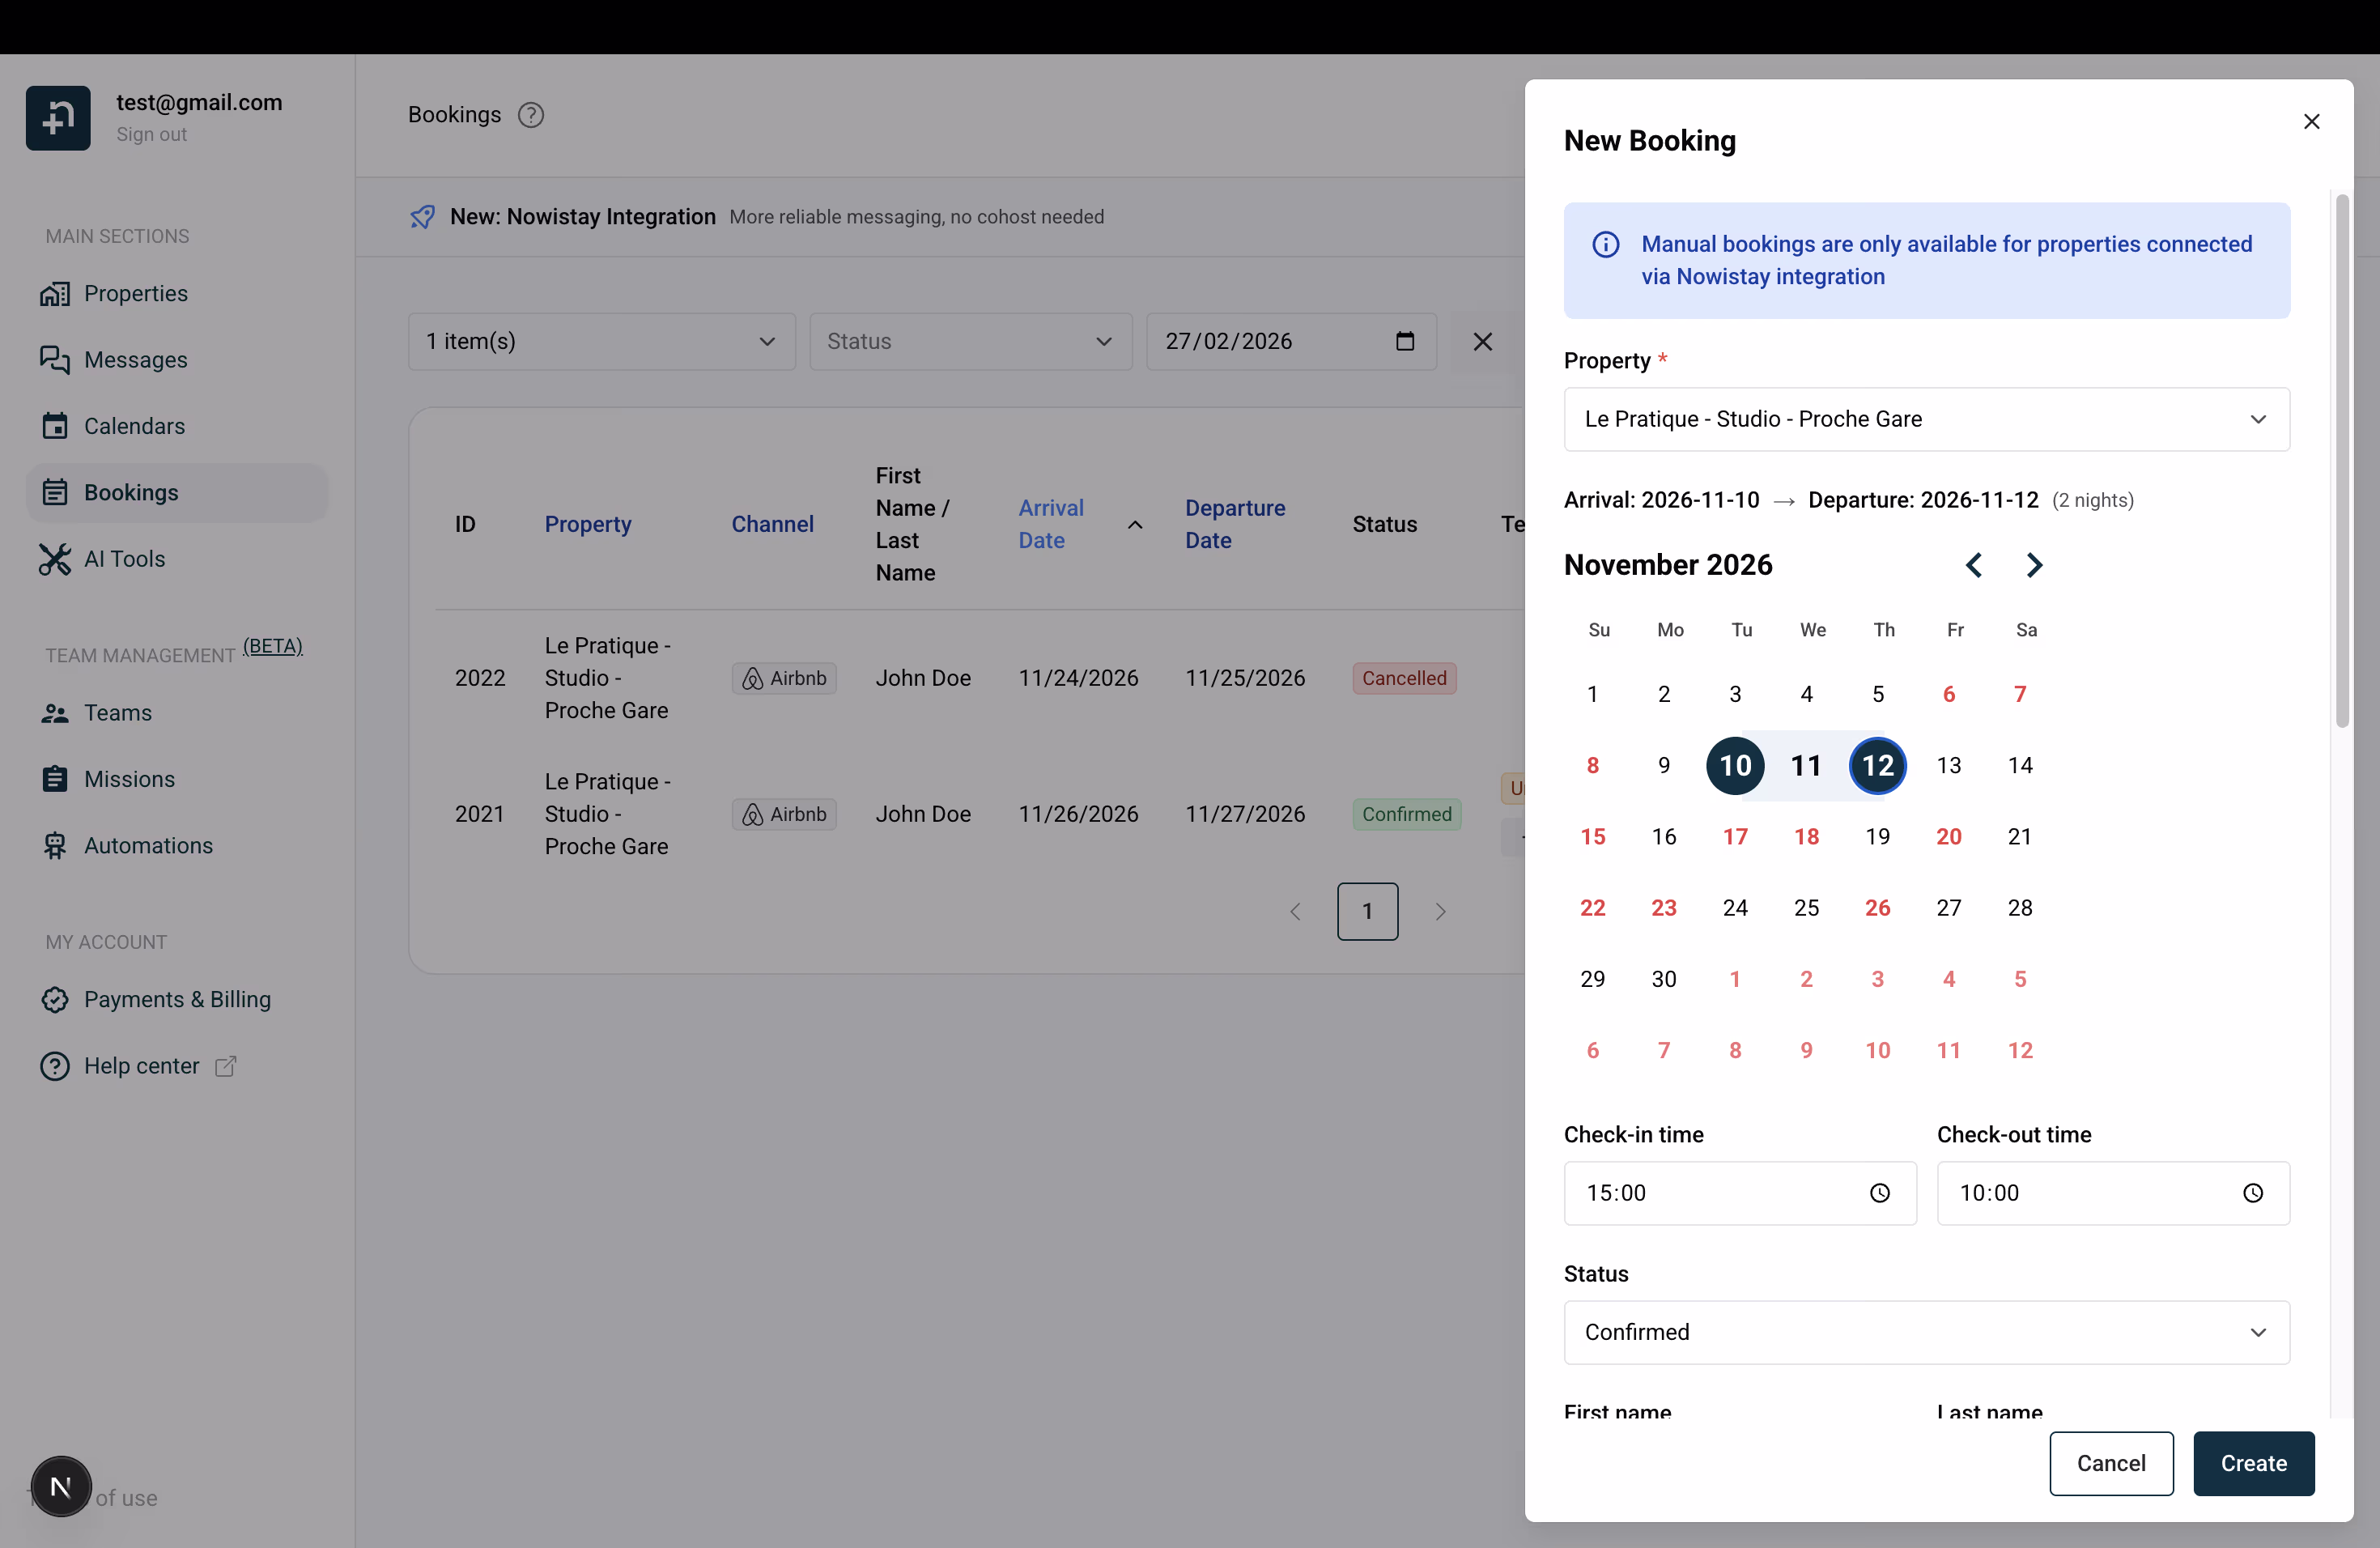Screen dimensions: 2380x1548
Task: Open Automations in sidebar
Action: point(177,846)
